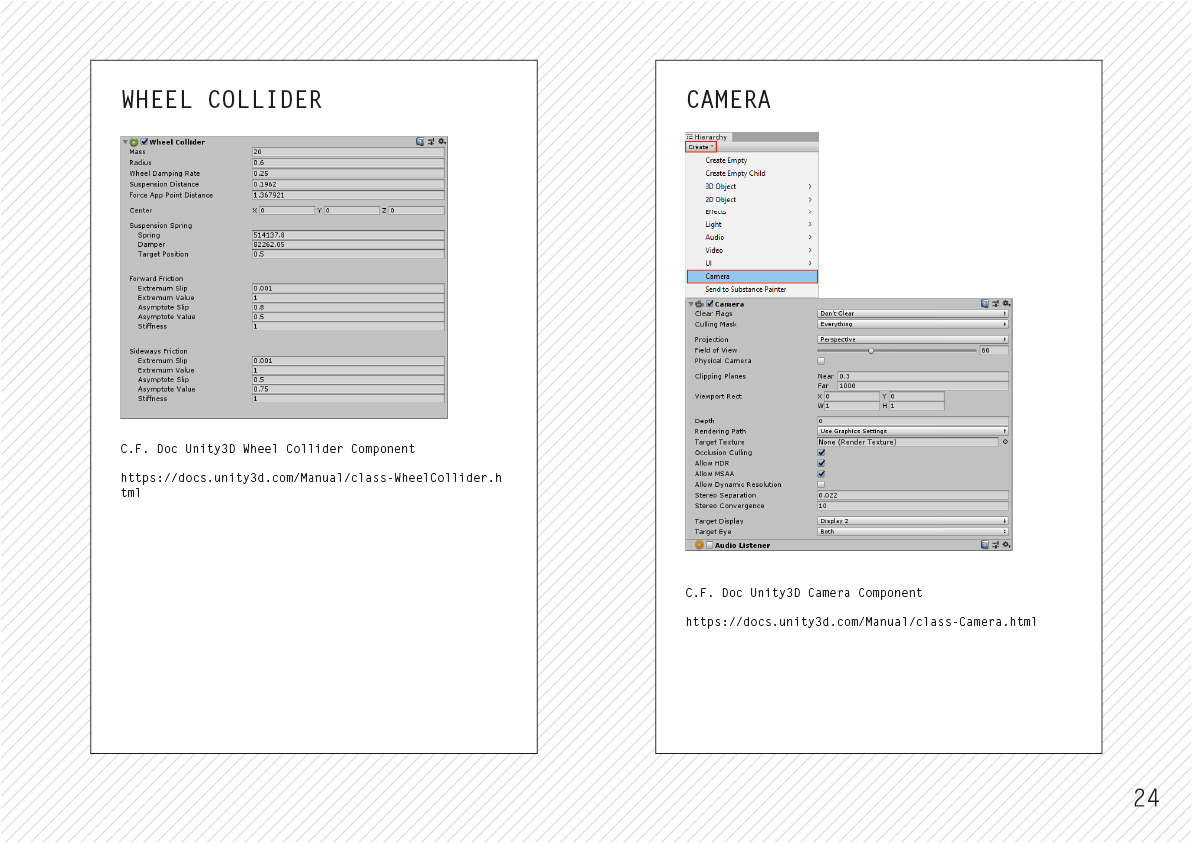Select Camera in the Create menu
1192x843 pixels.
click(x=752, y=277)
